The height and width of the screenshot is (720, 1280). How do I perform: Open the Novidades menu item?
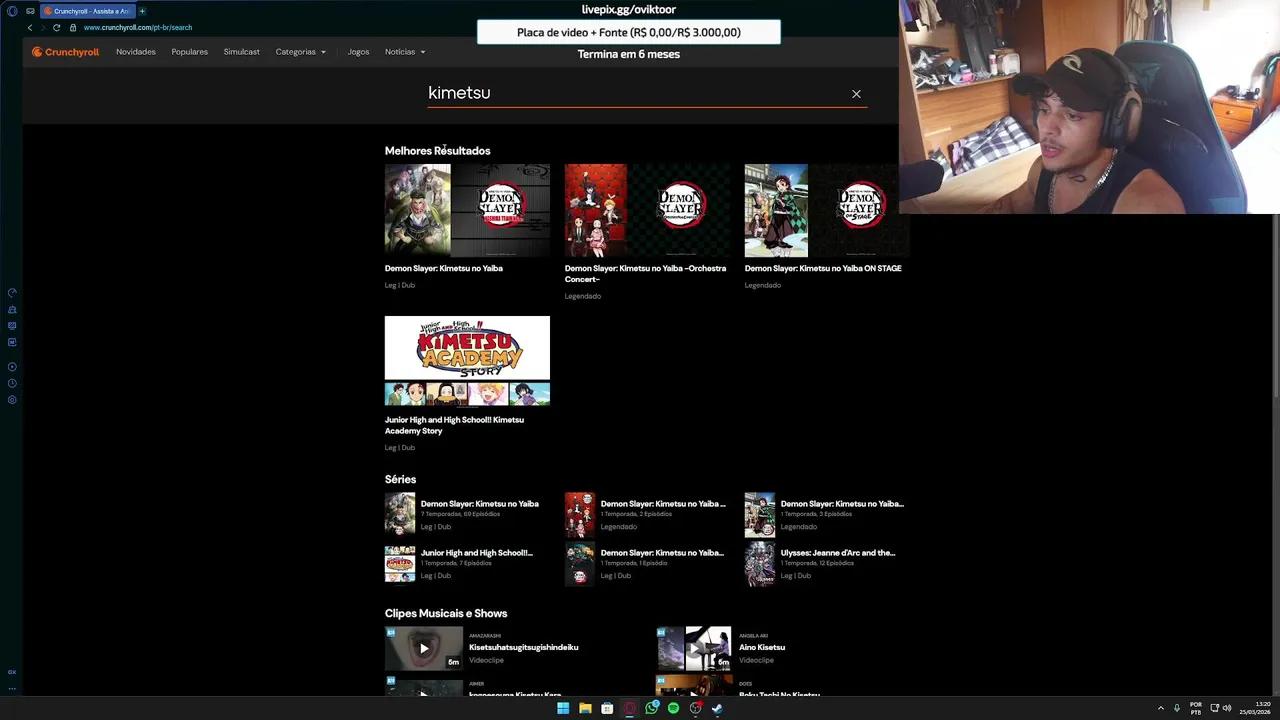[136, 52]
